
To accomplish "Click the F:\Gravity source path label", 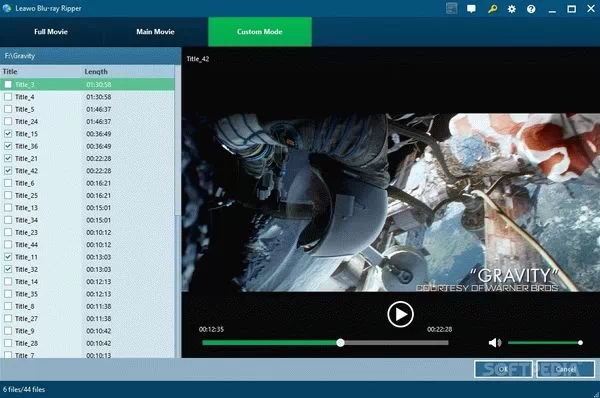I will (20, 56).
